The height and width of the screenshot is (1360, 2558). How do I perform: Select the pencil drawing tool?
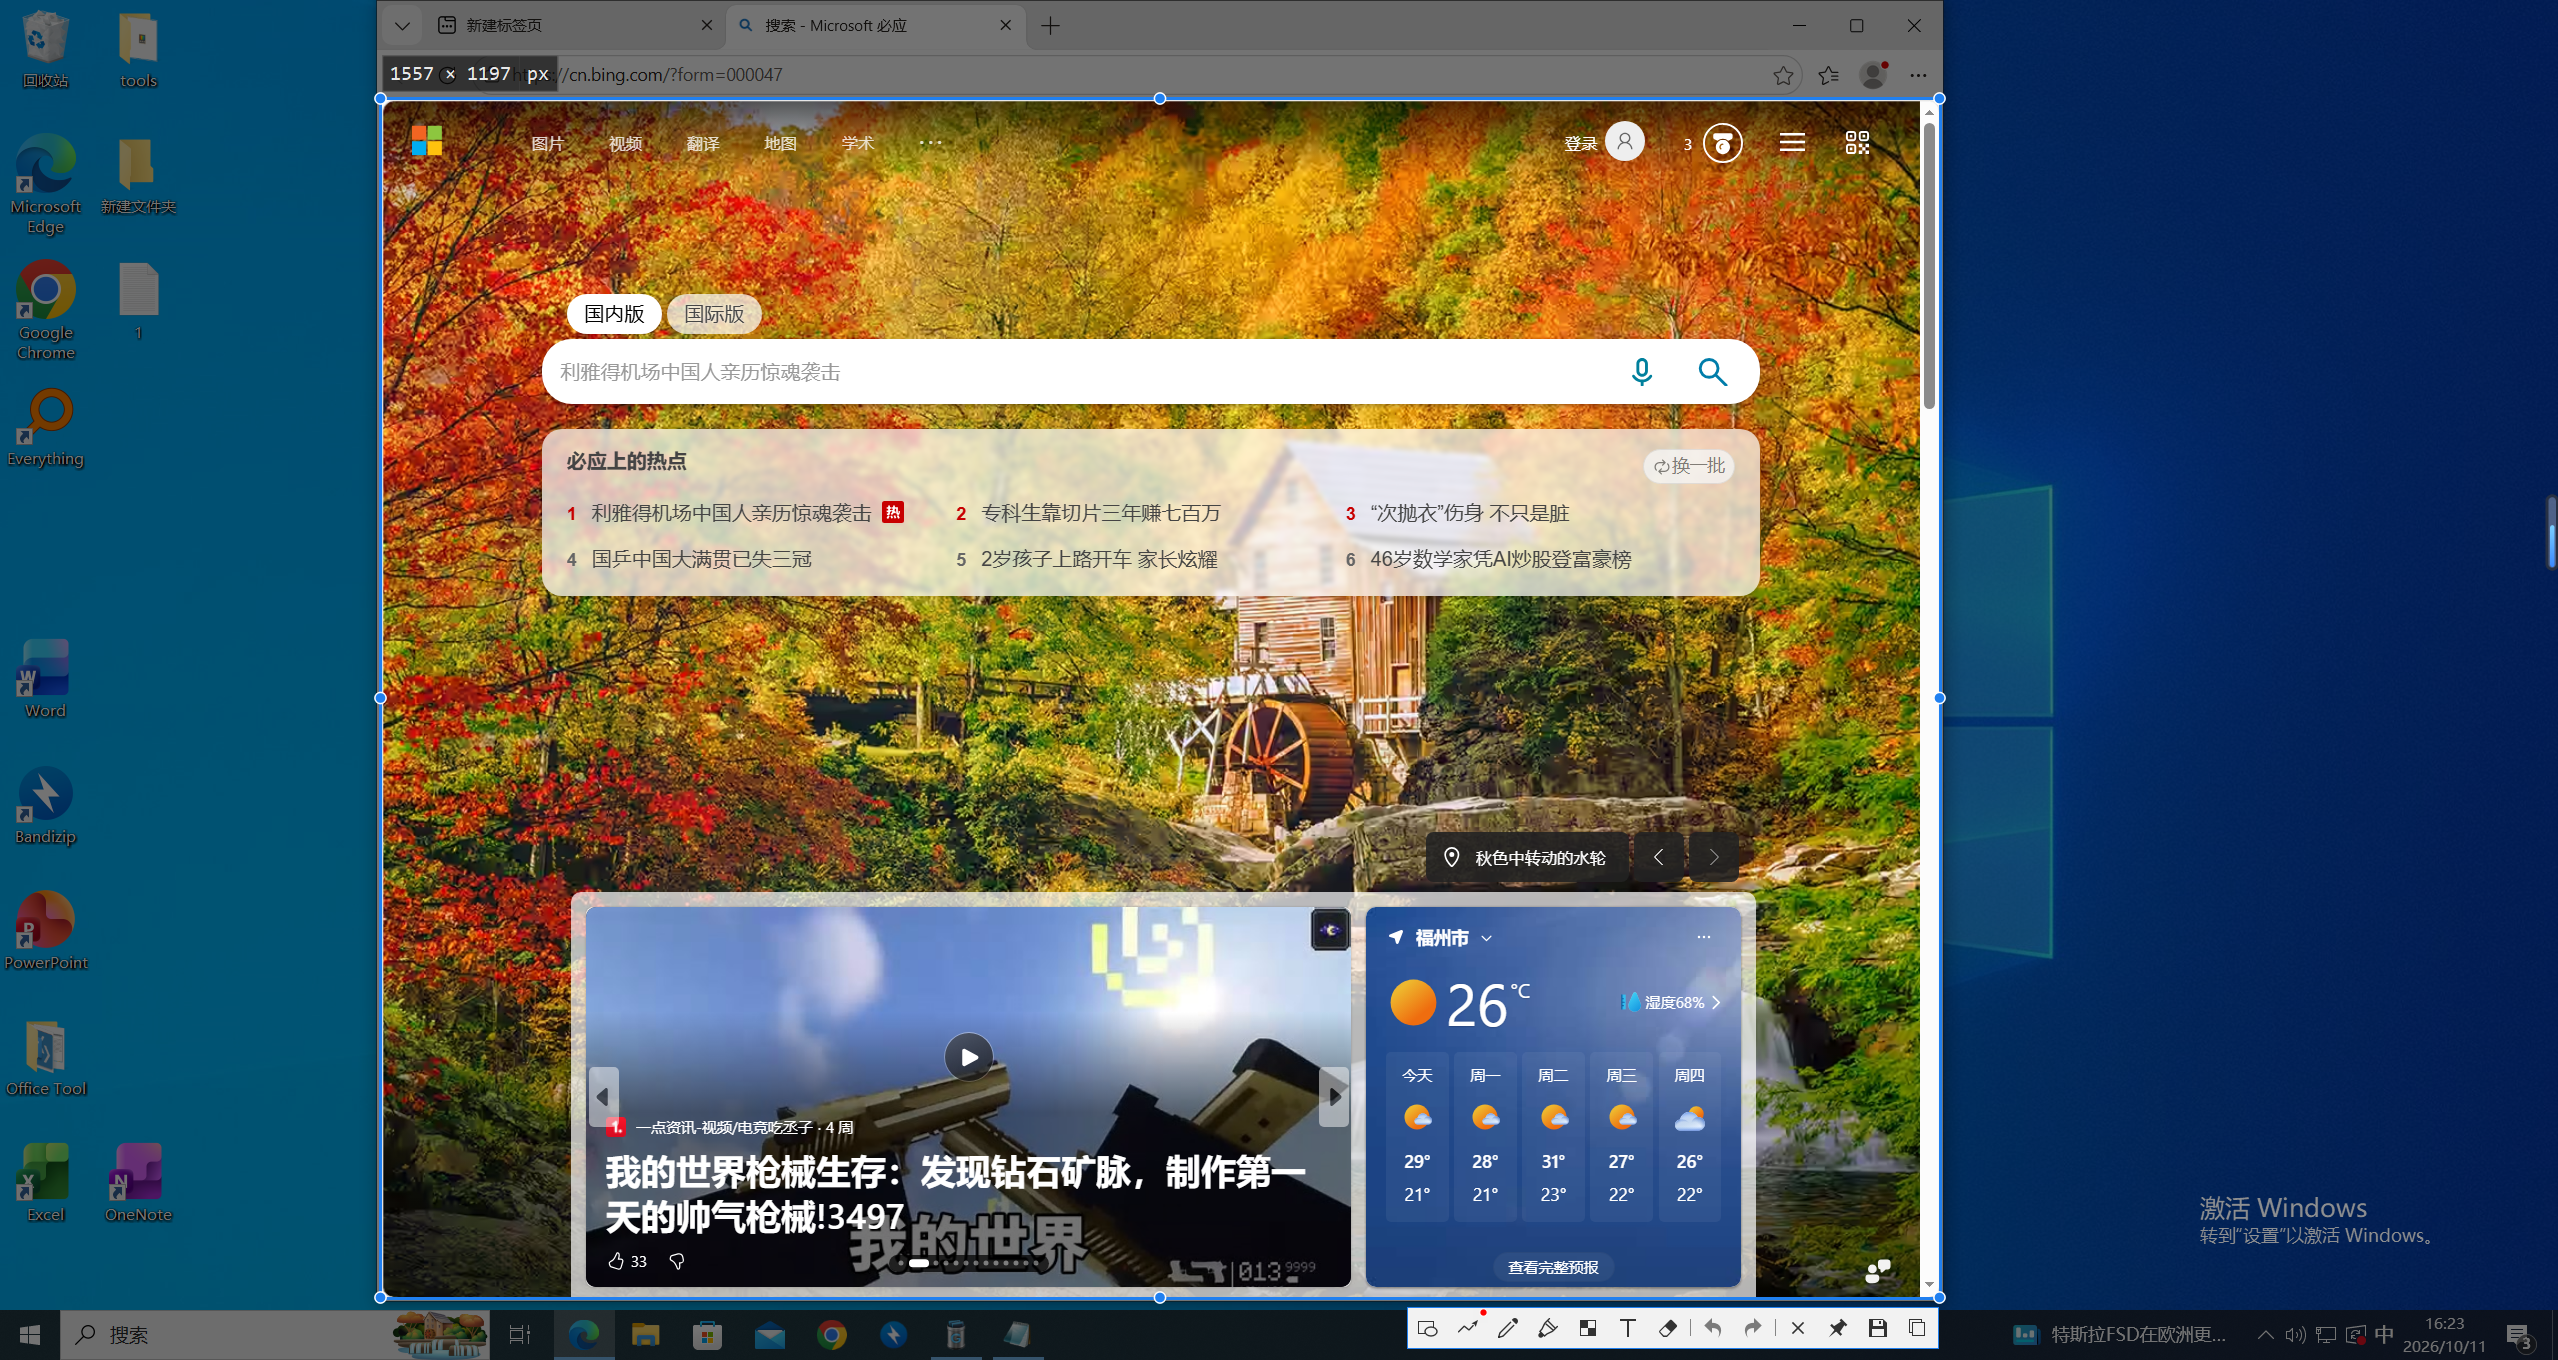coord(1508,1328)
